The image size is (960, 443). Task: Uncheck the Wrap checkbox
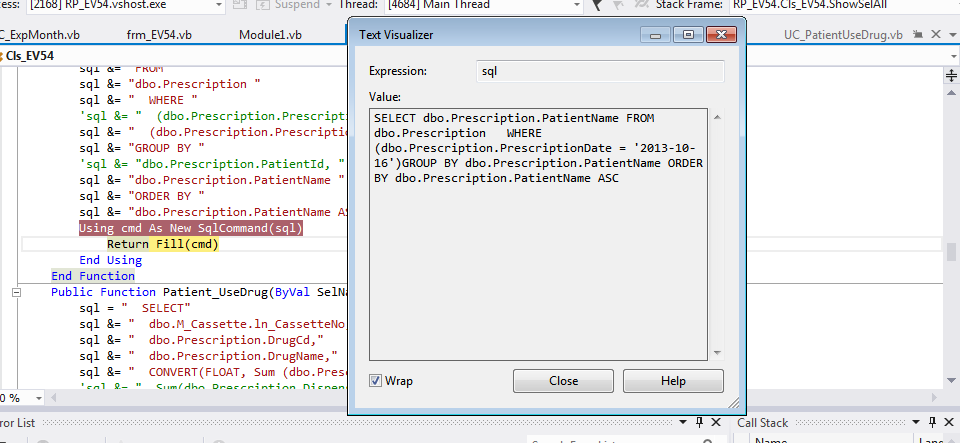375,381
